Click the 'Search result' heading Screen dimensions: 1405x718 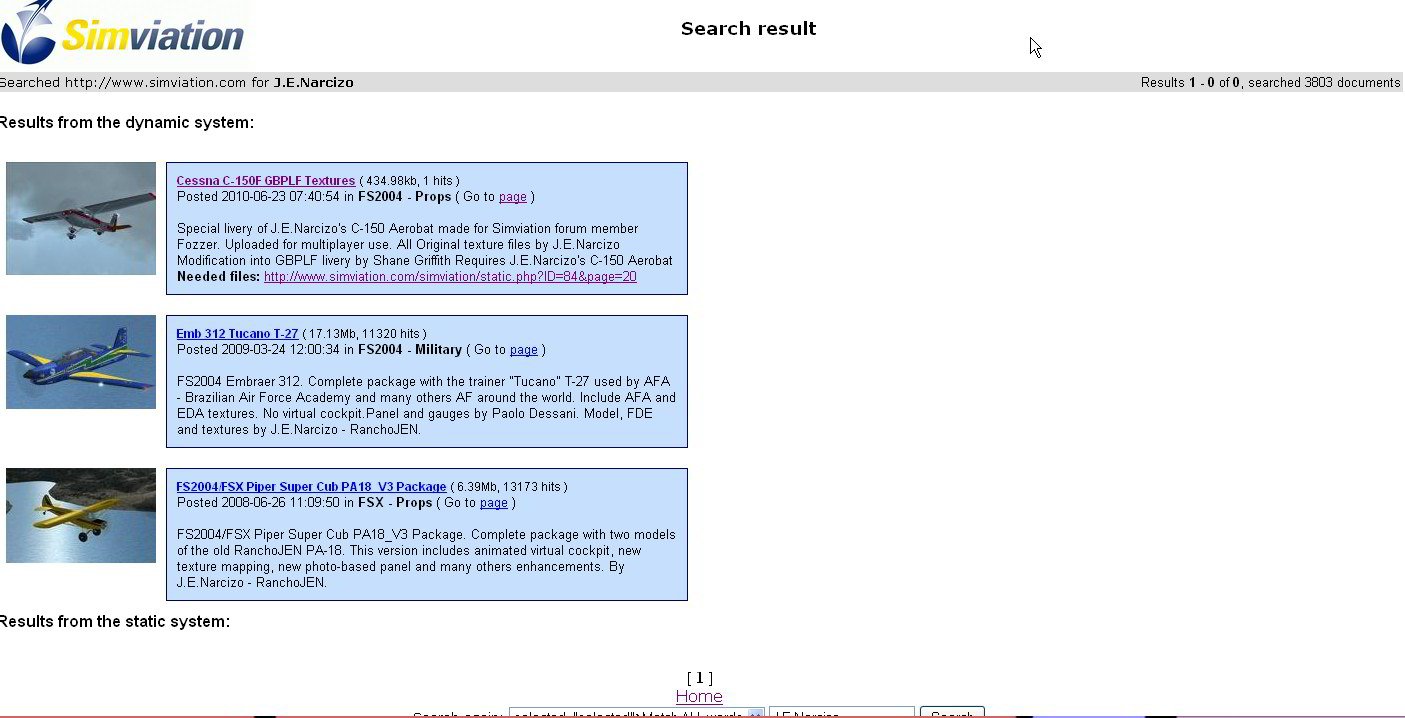click(x=748, y=29)
